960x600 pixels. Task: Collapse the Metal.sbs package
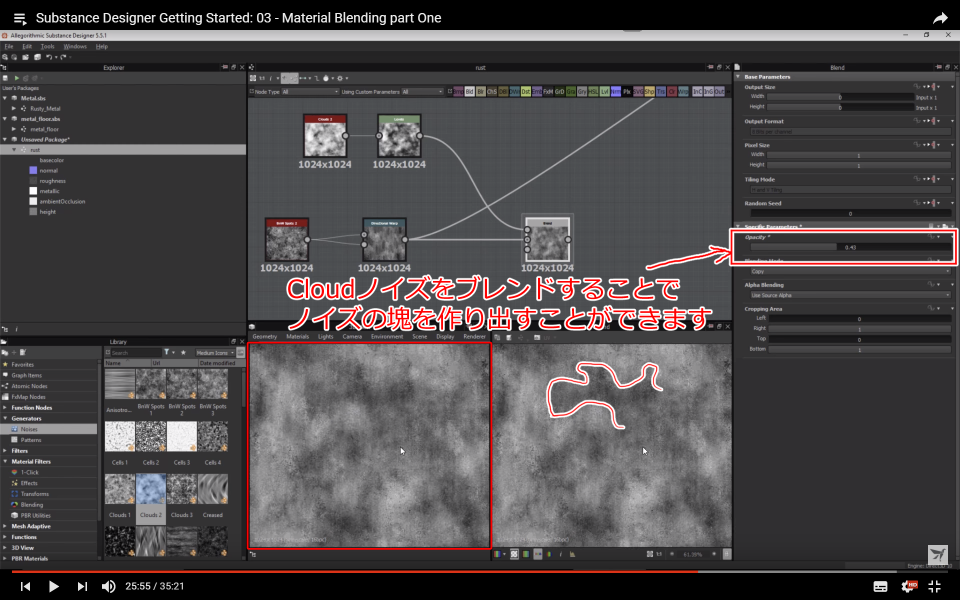[x=5, y=98]
